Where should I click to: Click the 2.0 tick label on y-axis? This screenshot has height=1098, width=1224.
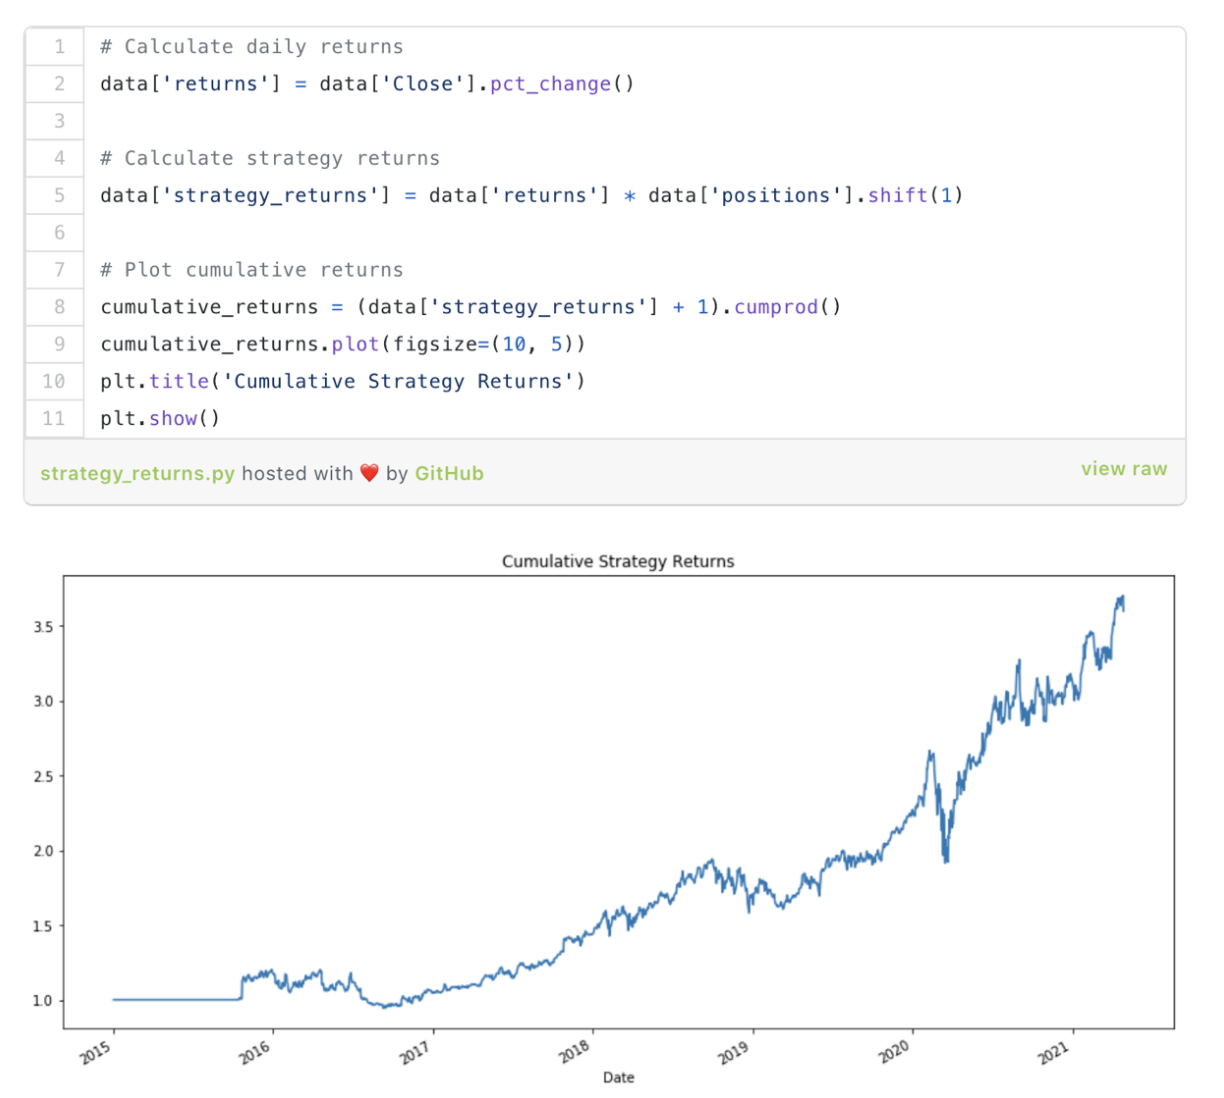43,851
